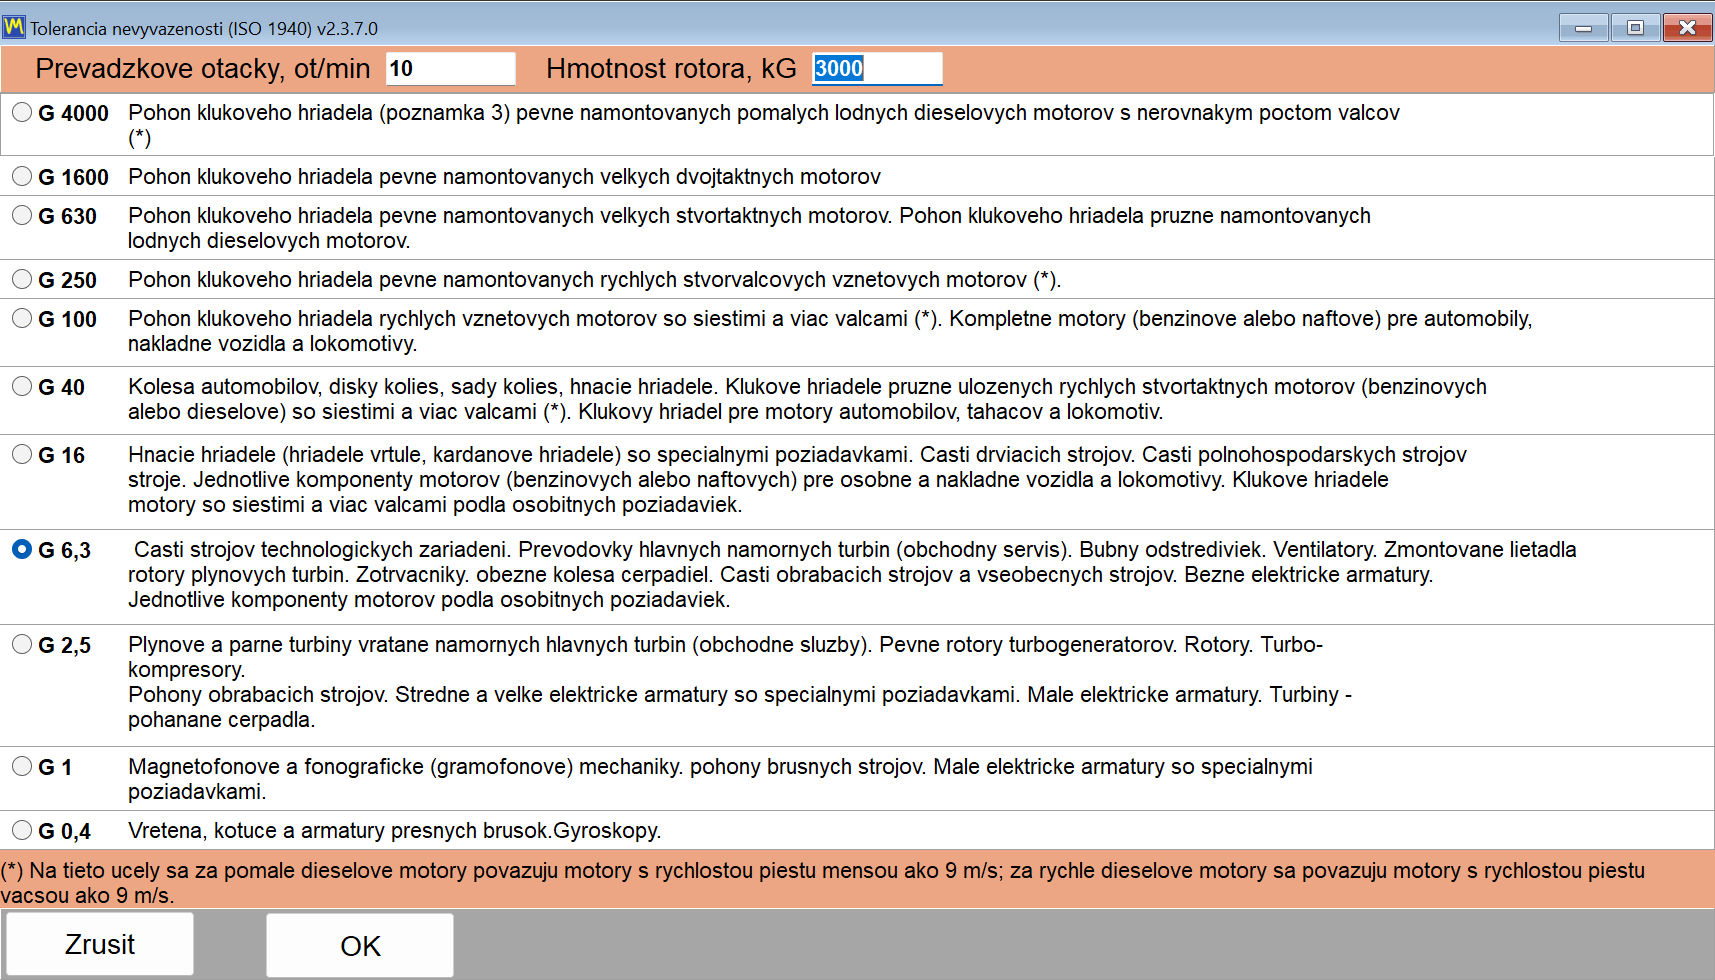
Task: Click the application icon in title bar
Action: 14,27
